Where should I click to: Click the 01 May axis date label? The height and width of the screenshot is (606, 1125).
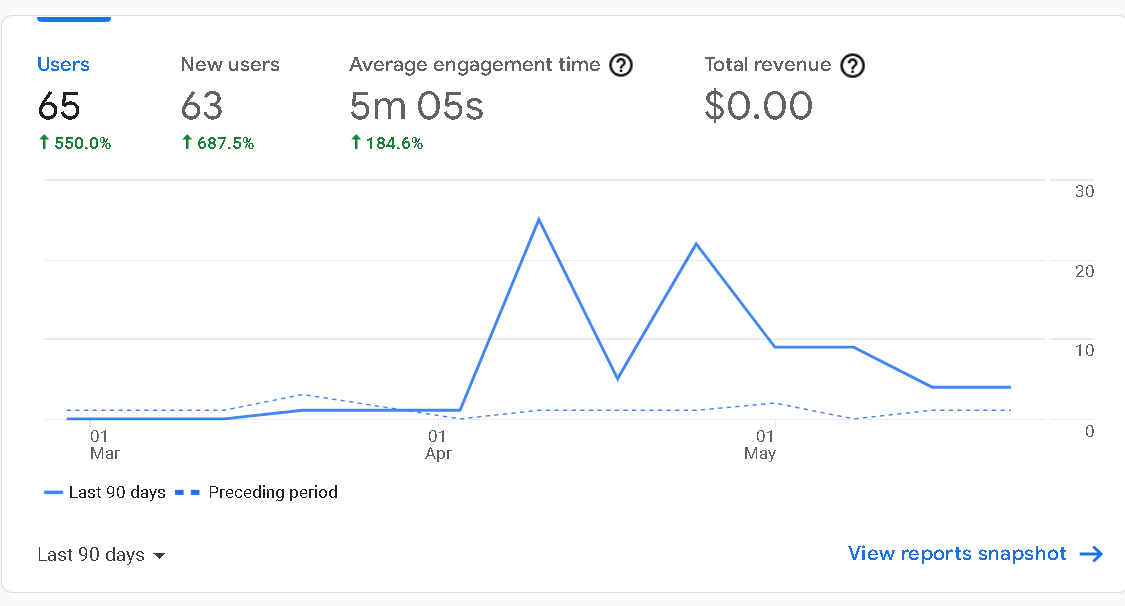point(761,445)
